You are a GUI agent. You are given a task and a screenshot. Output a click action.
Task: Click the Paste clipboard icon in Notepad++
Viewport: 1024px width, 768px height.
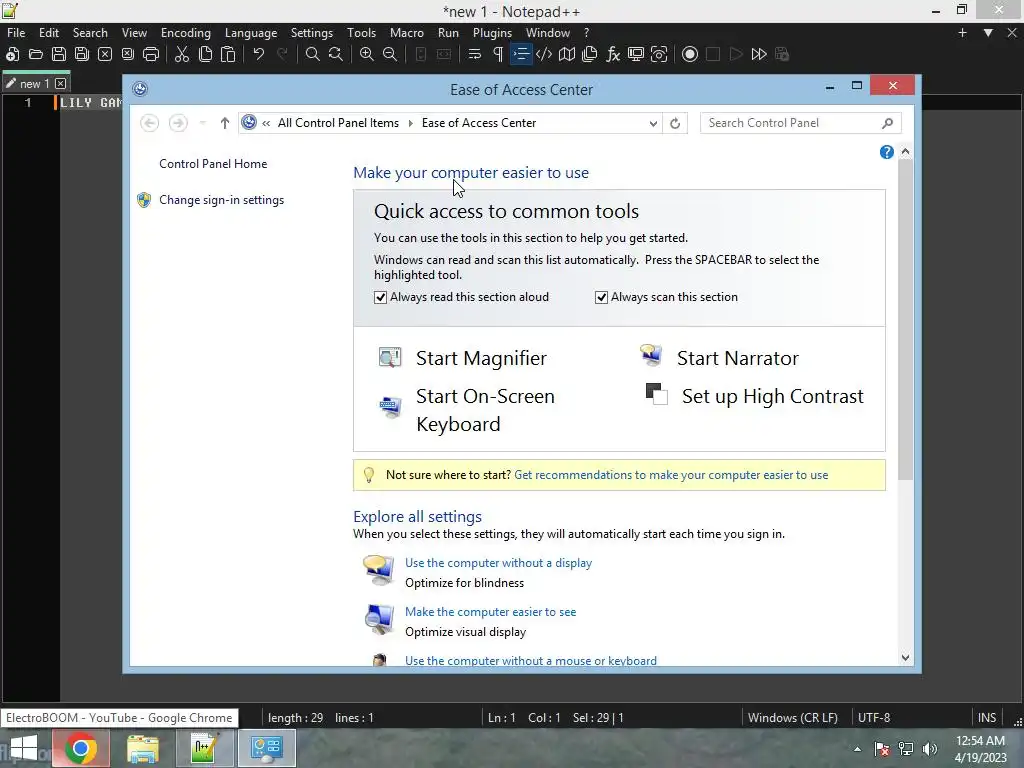[x=228, y=54]
